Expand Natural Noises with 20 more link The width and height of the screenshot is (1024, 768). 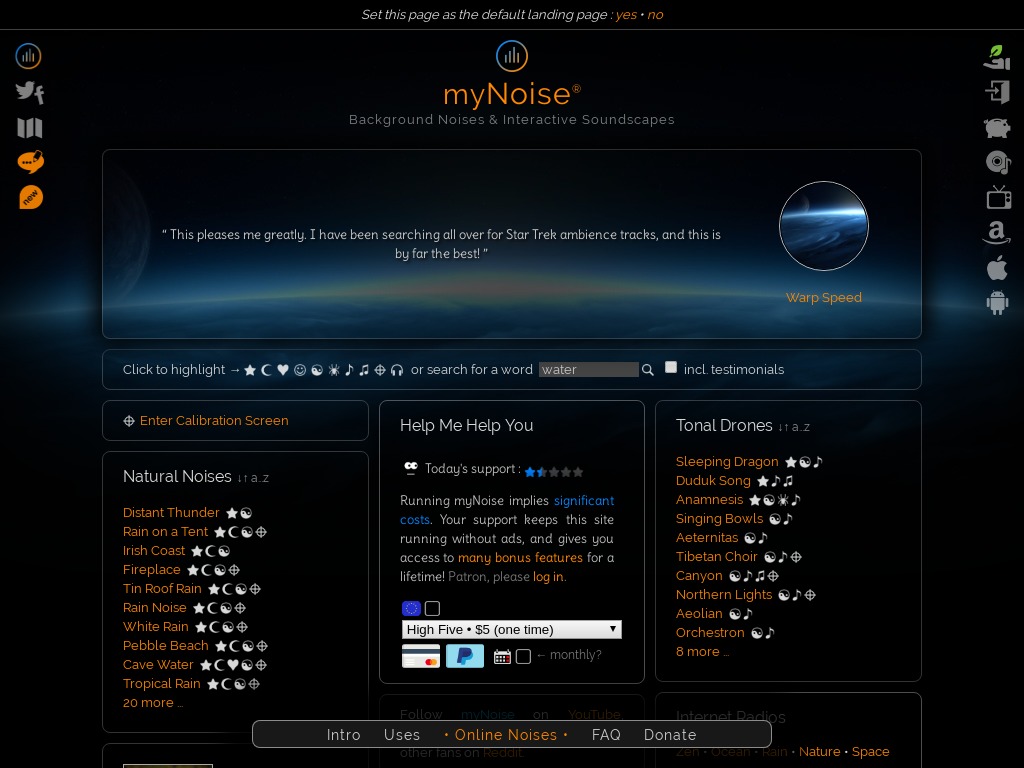click(x=152, y=703)
